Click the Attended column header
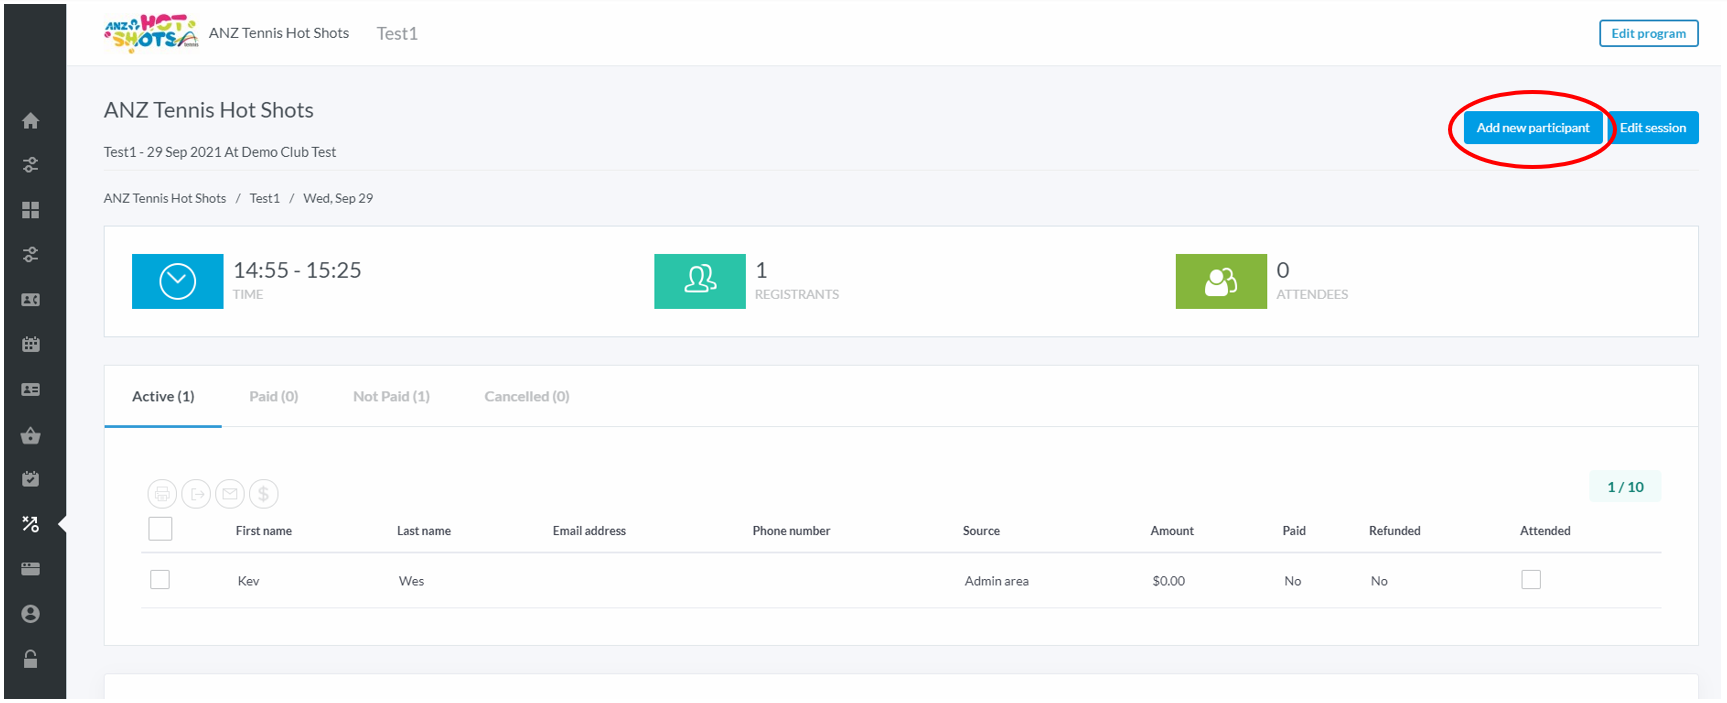Image resolution: width=1727 pixels, height=703 pixels. coord(1545,531)
